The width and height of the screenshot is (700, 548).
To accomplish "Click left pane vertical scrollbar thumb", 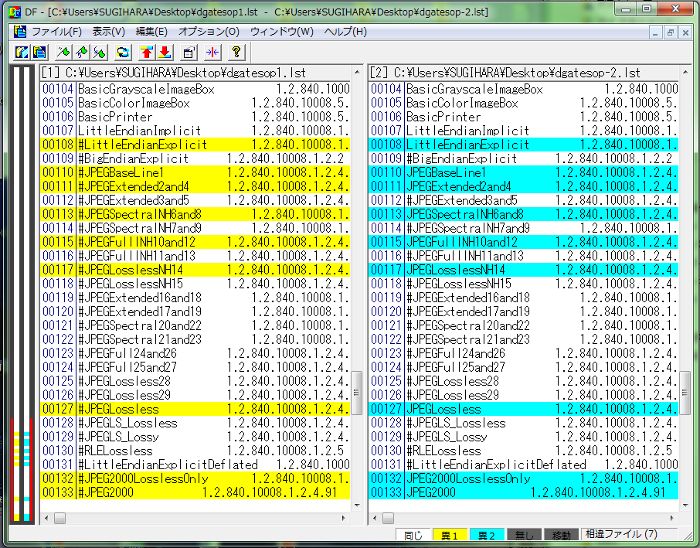I will 357,393.
